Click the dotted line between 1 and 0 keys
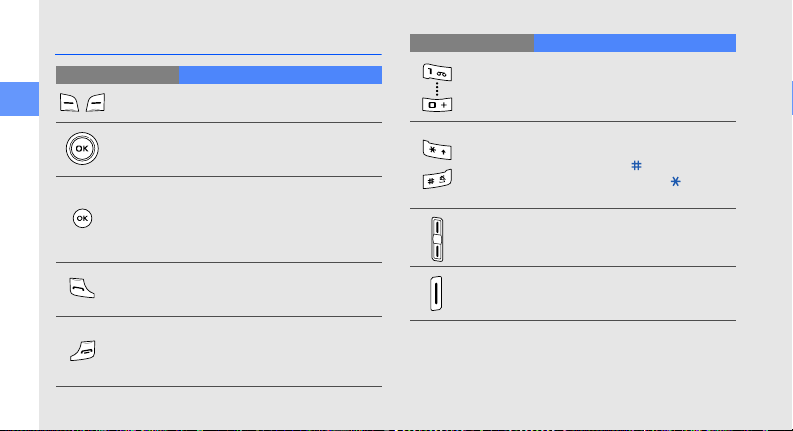 coord(437,90)
